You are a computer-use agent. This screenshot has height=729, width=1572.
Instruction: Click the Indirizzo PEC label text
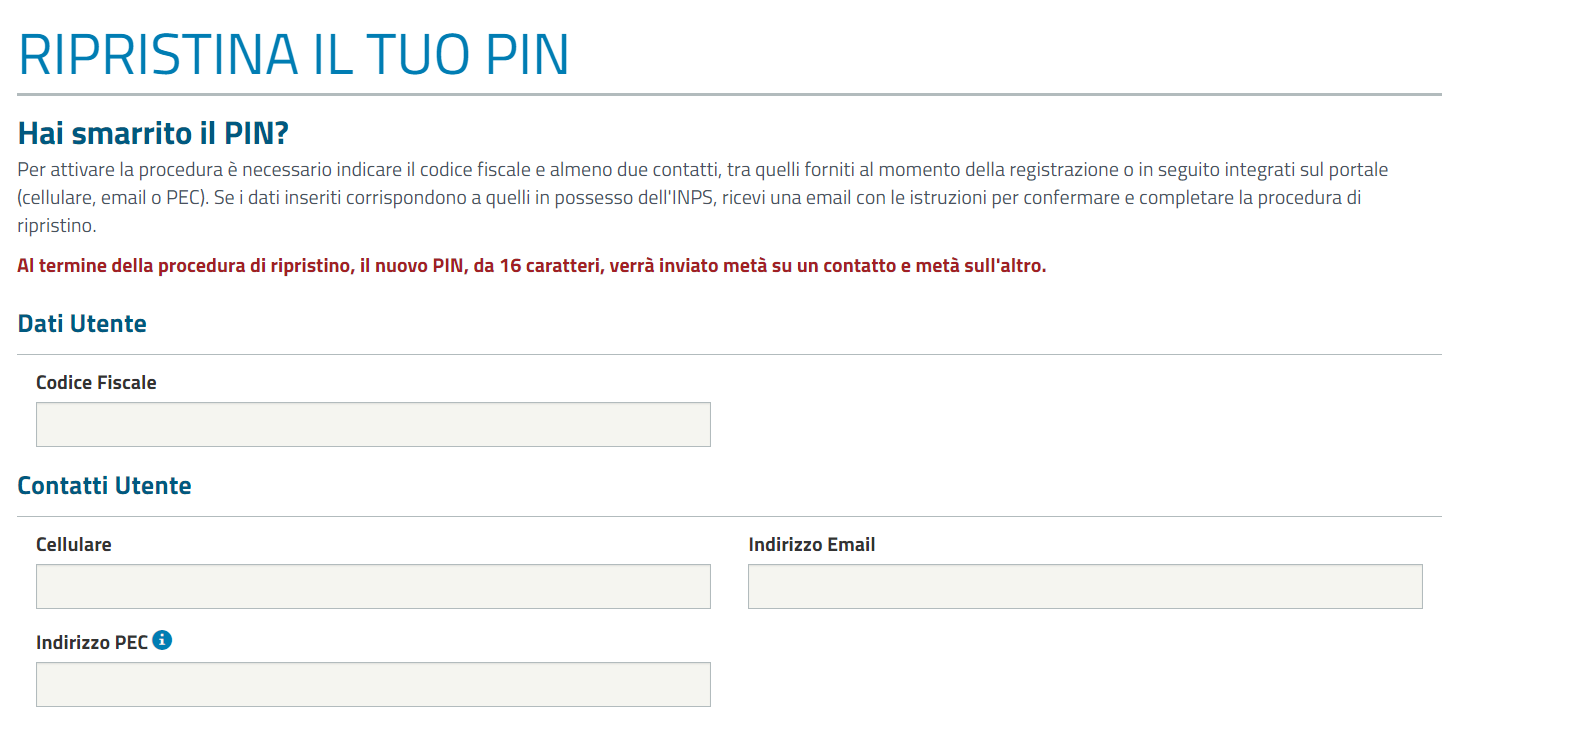coord(92,642)
